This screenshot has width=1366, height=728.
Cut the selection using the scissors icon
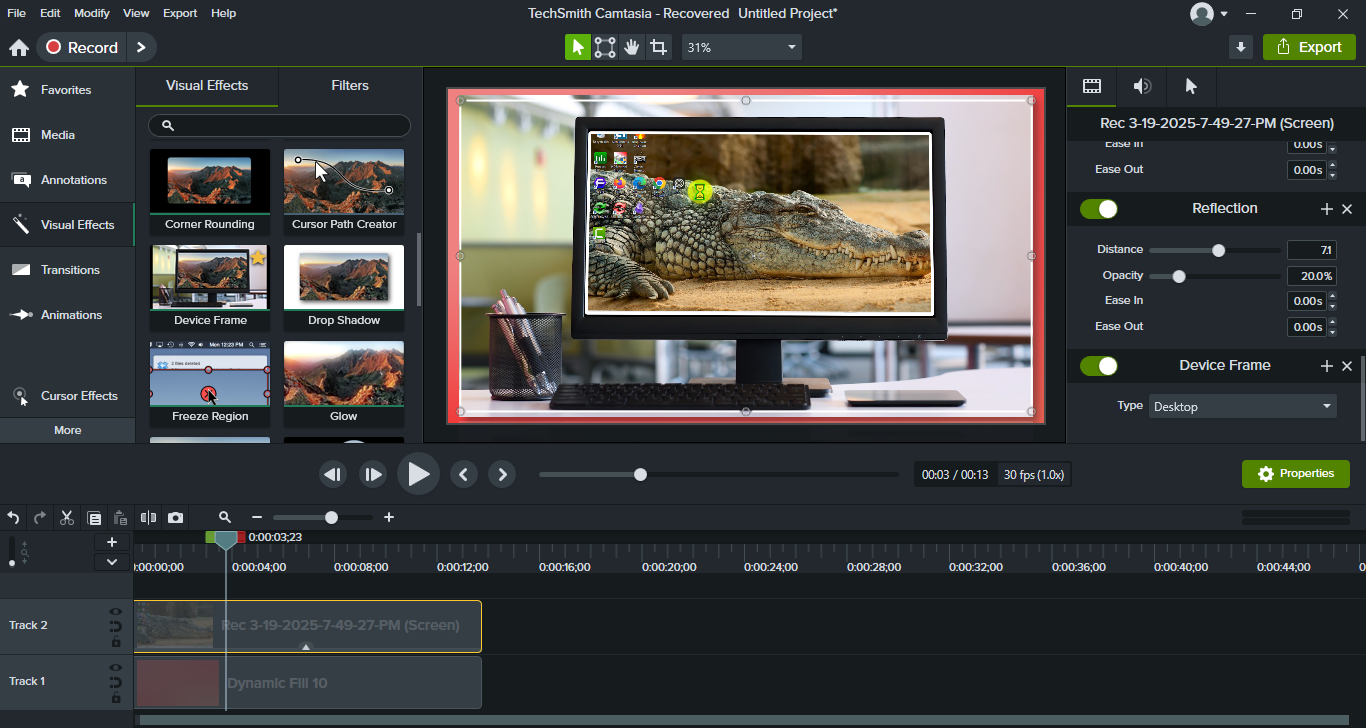pyautogui.click(x=66, y=517)
